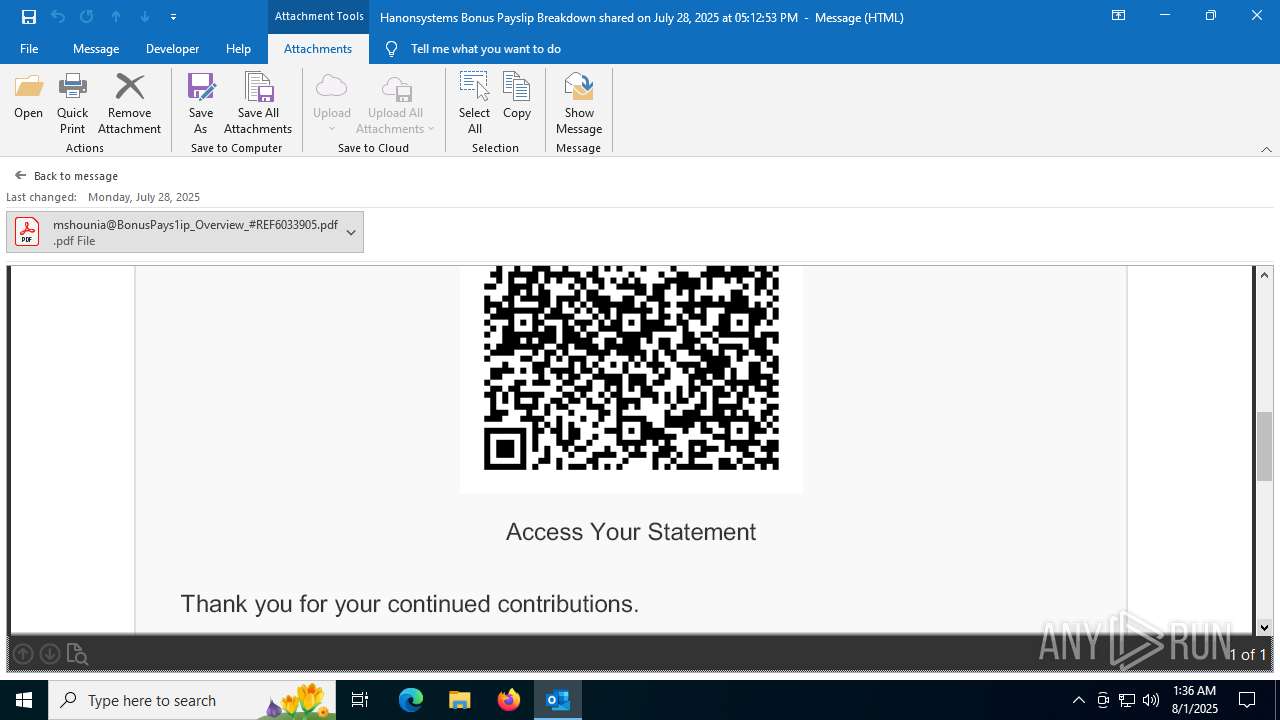Click the PDF attachment file icon

tap(27, 232)
